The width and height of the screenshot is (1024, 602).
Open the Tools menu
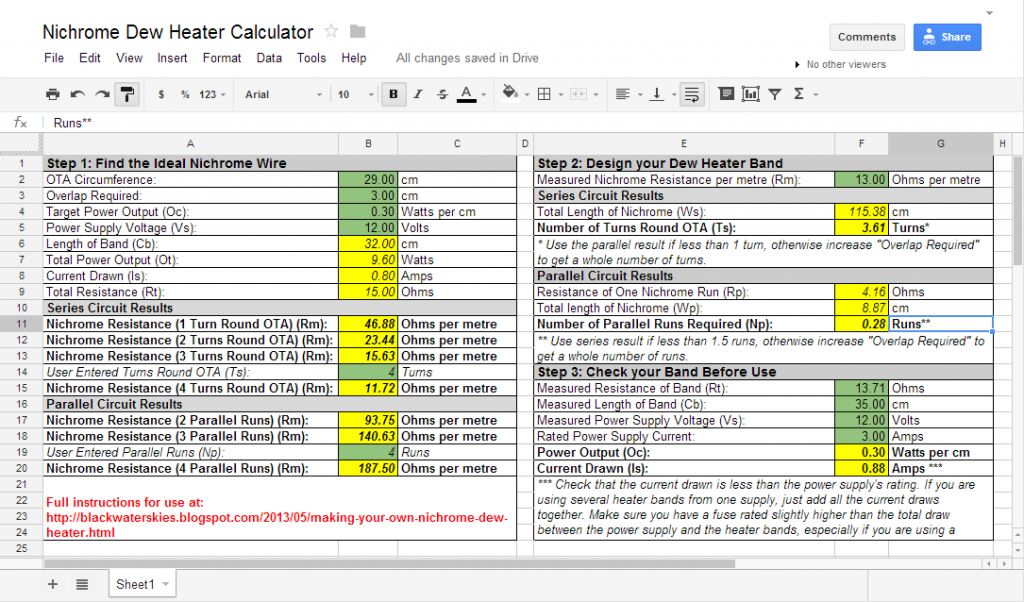tap(312, 58)
